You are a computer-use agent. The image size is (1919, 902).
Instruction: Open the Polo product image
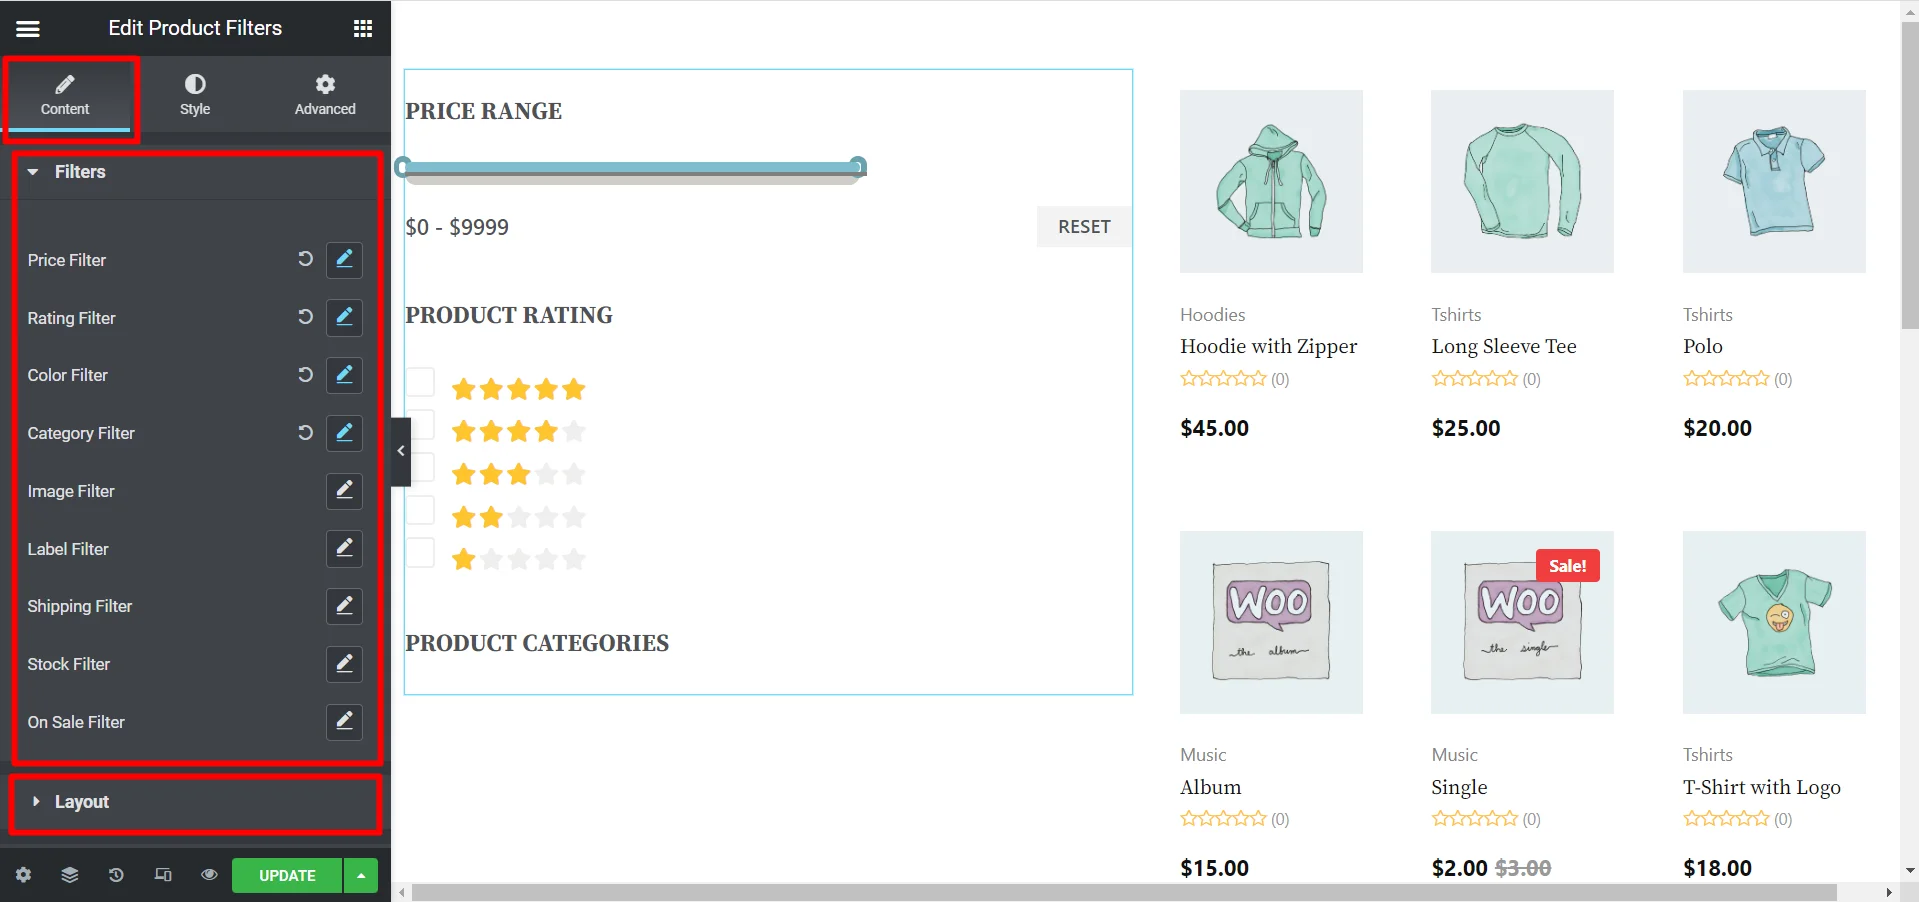click(x=1774, y=181)
